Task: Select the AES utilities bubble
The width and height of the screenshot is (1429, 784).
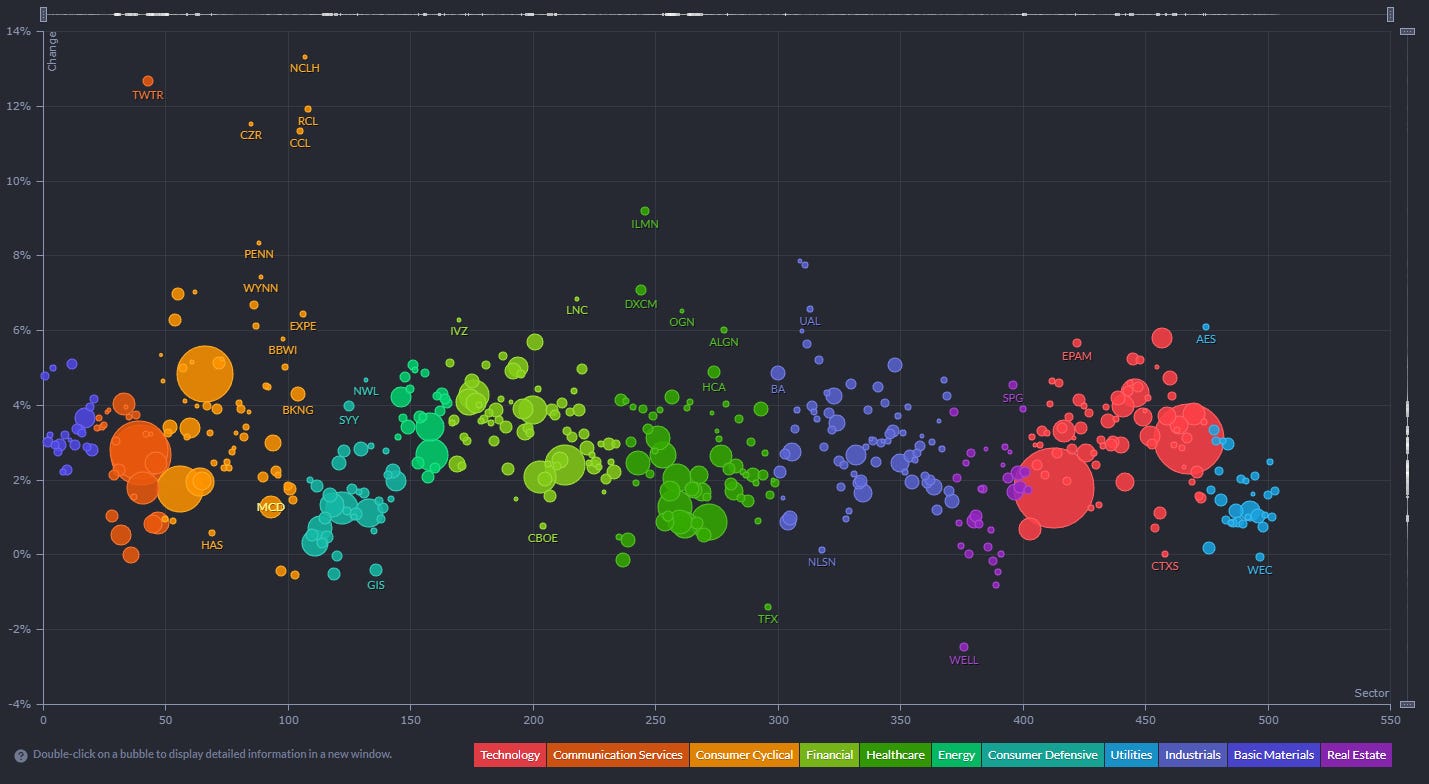Action: tap(1206, 327)
